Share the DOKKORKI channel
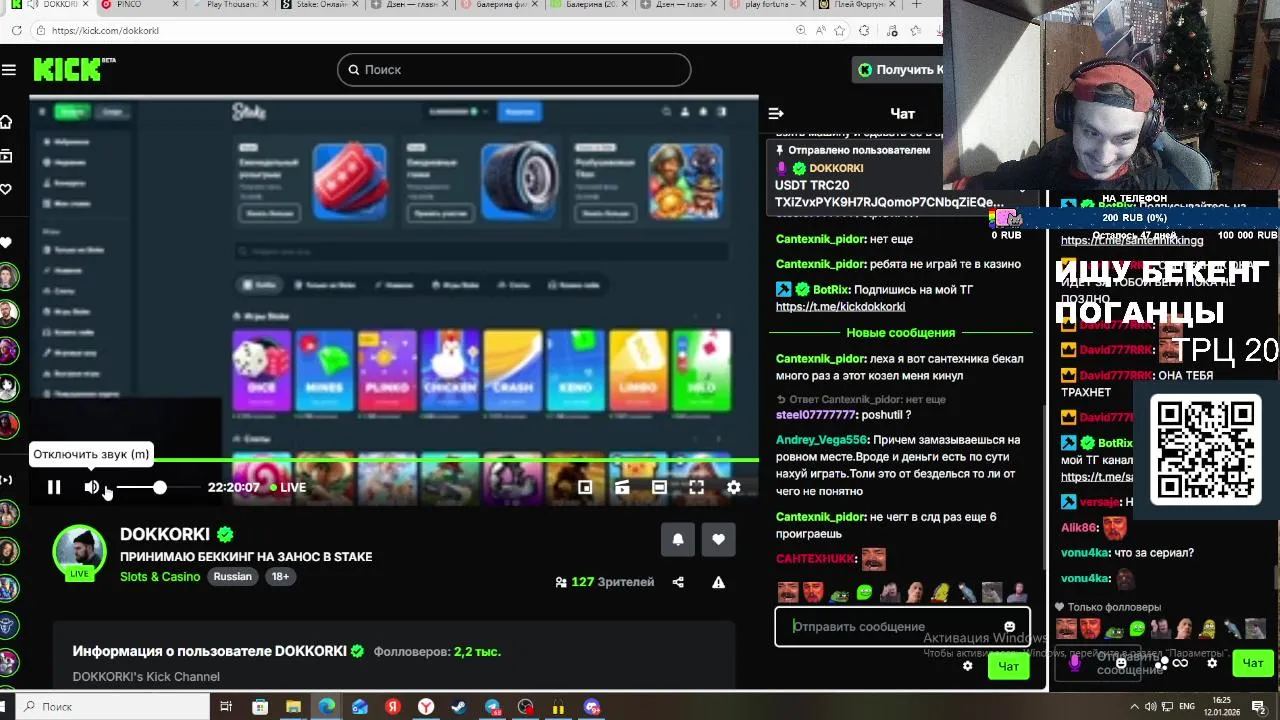The height and width of the screenshot is (720, 1280). pyautogui.click(x=678, y=582)
